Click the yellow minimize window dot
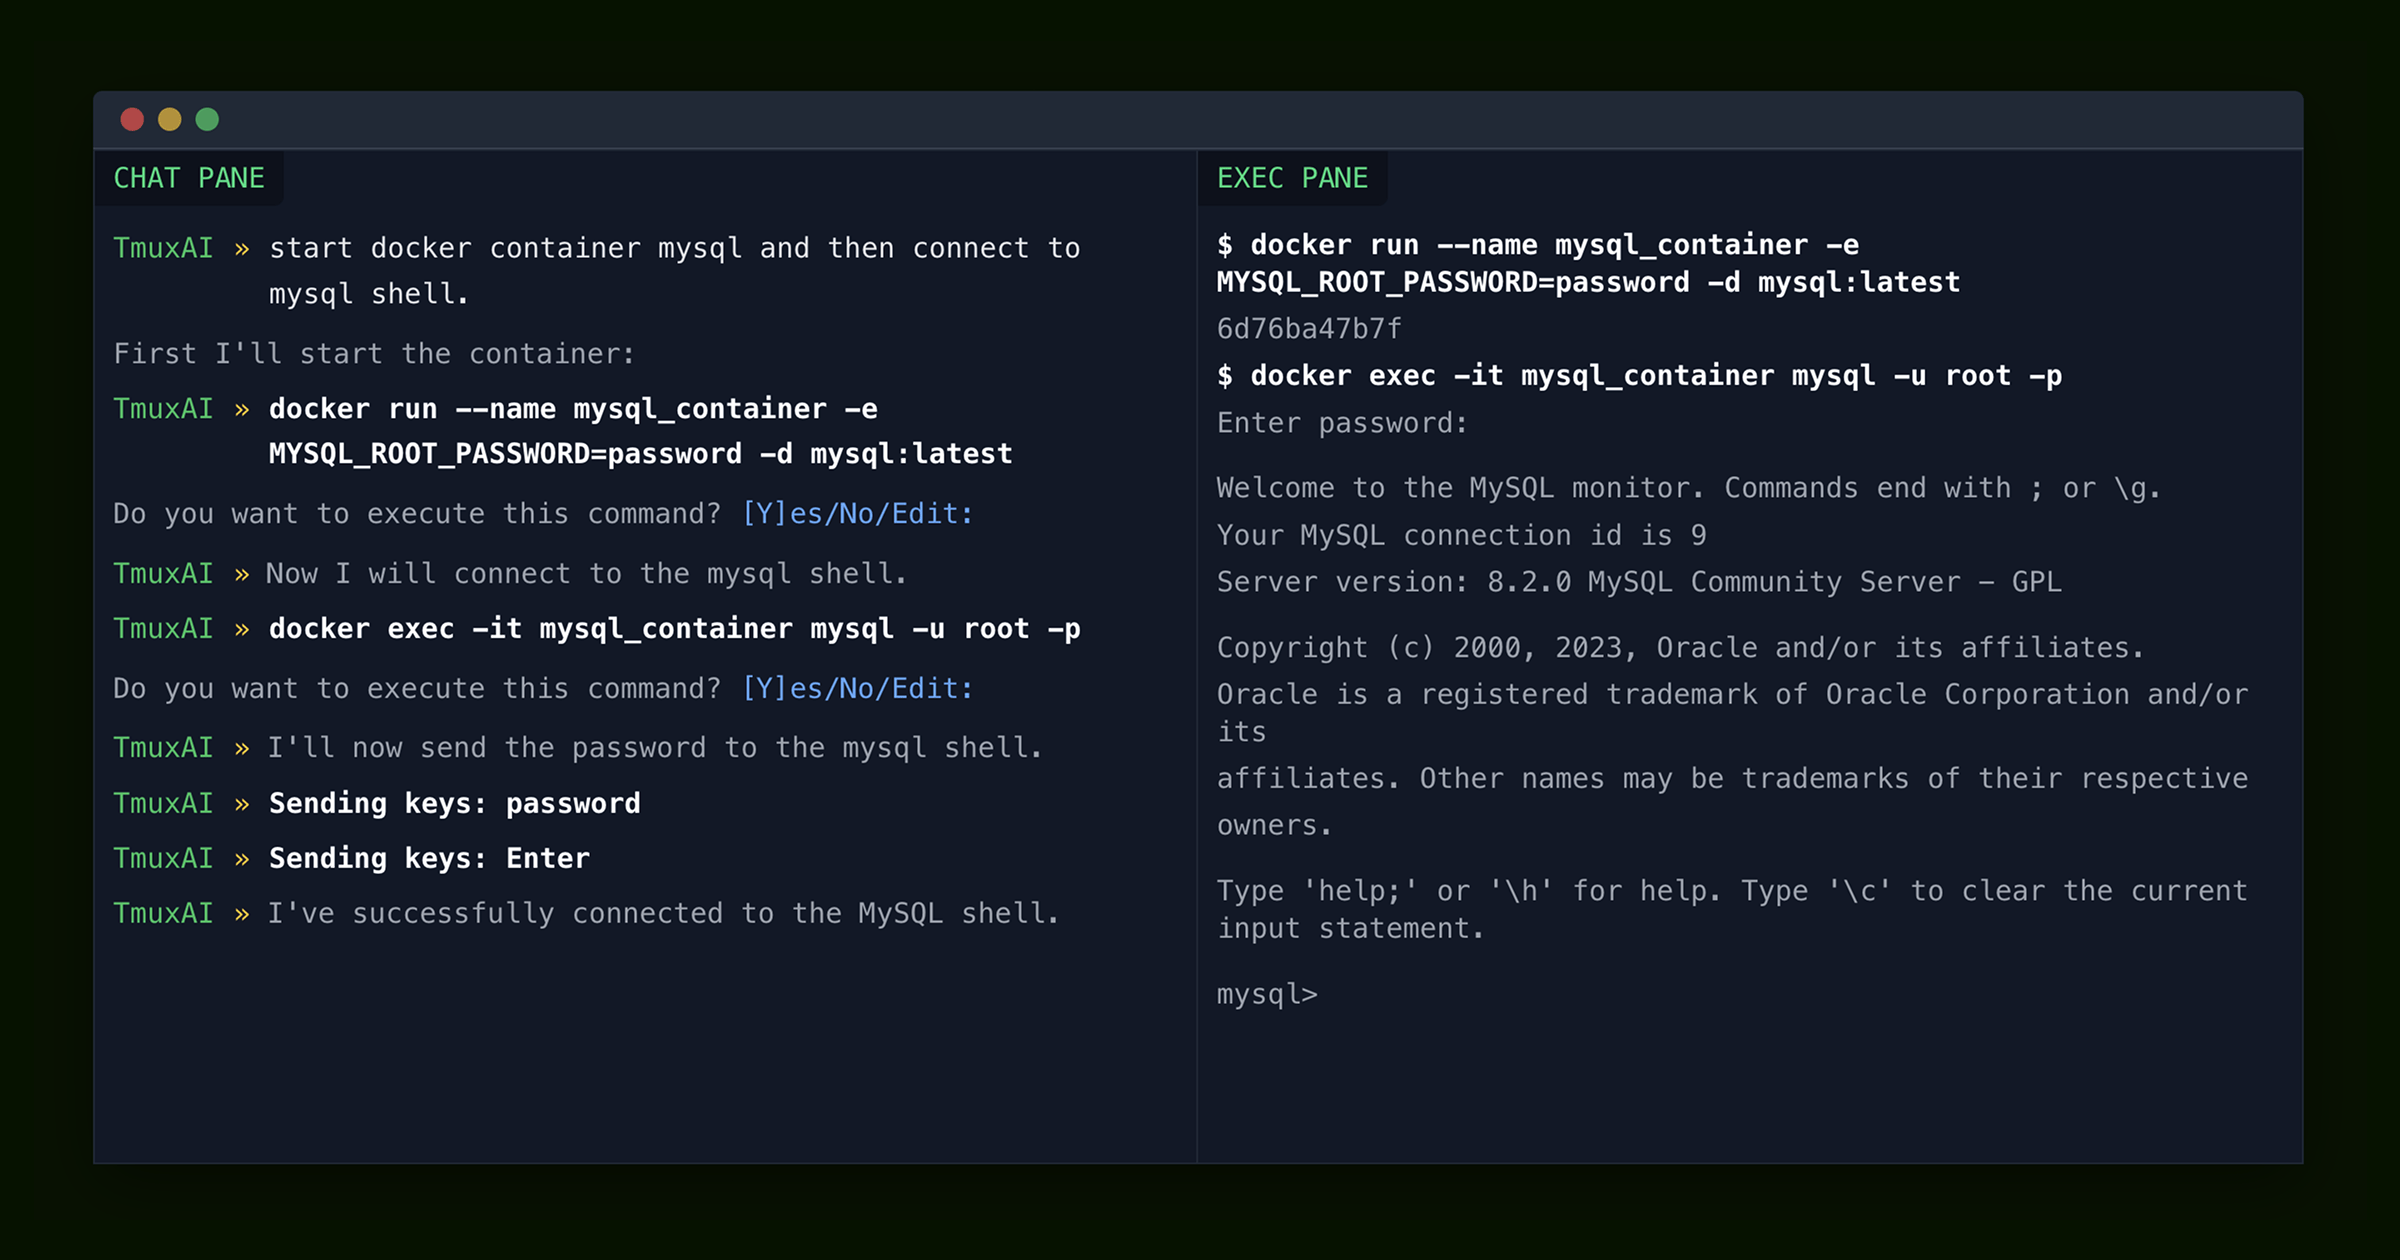The image size is (2400, 1260). (170, 120)
